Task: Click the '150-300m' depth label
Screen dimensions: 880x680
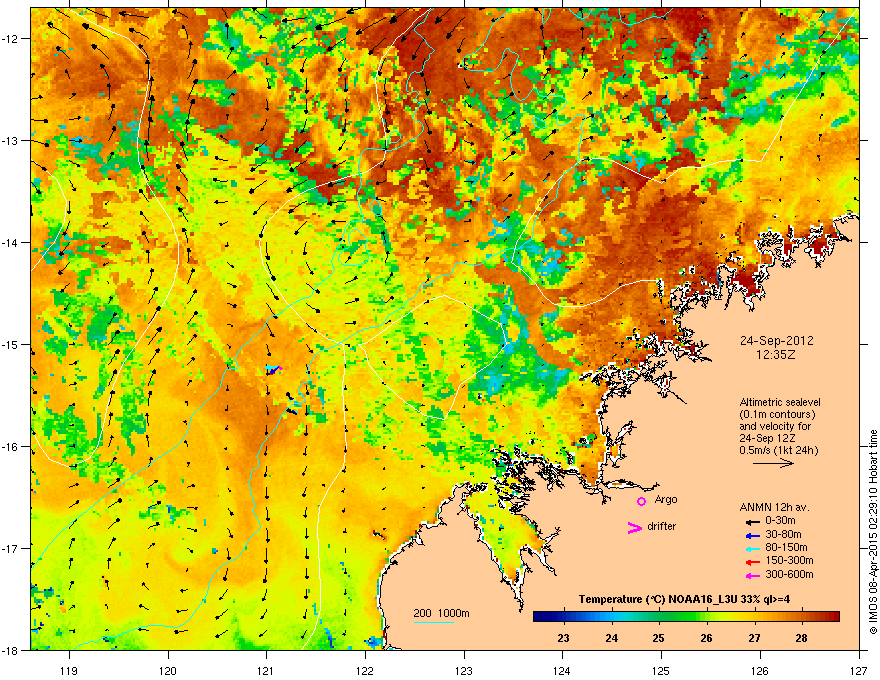Action: point(789,560)
